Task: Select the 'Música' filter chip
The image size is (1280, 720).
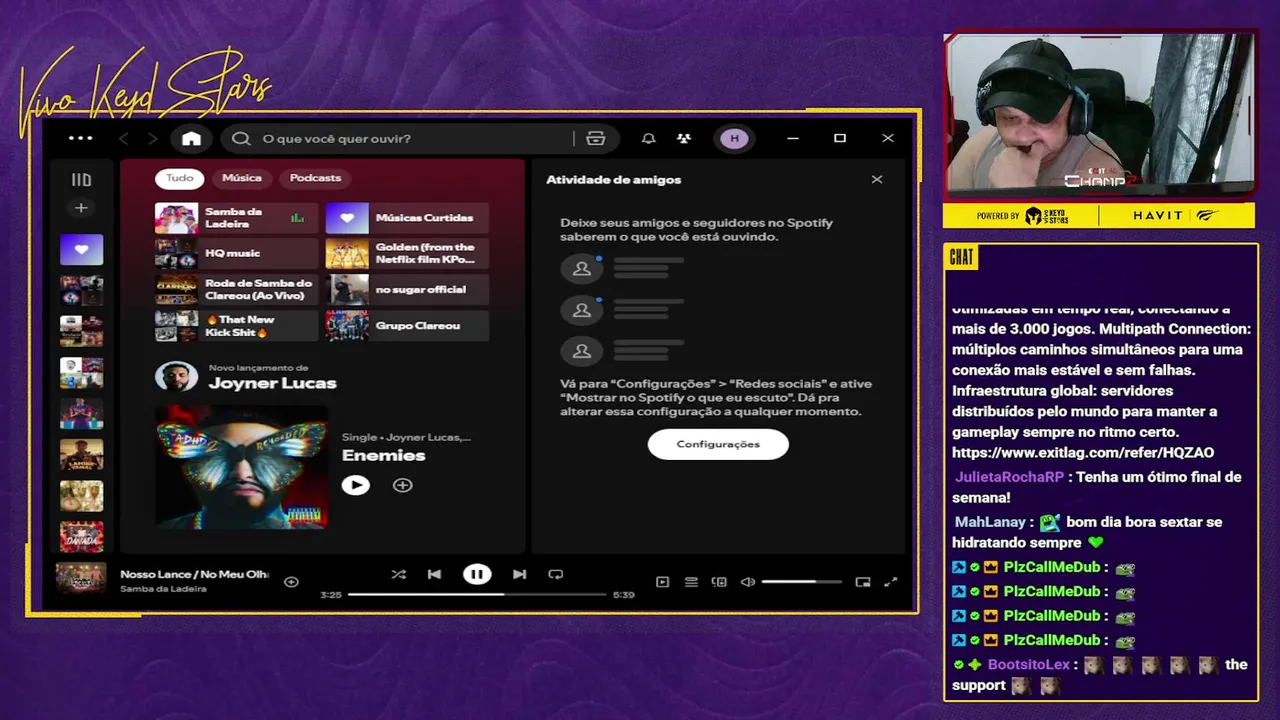Action: pyautogui.click(x=242, y=178)
